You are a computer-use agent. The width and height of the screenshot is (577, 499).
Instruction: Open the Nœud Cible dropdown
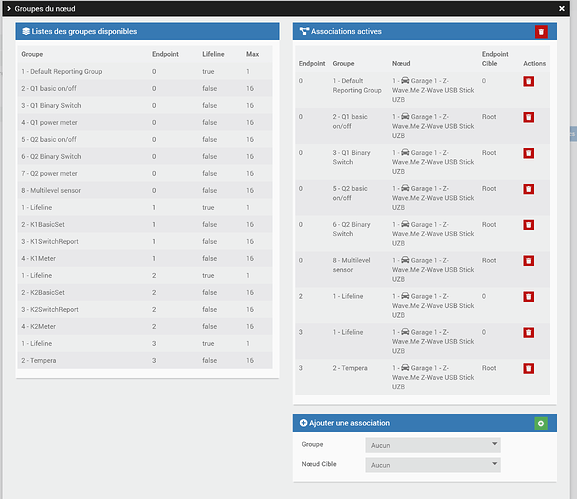(x=433, y=465)
